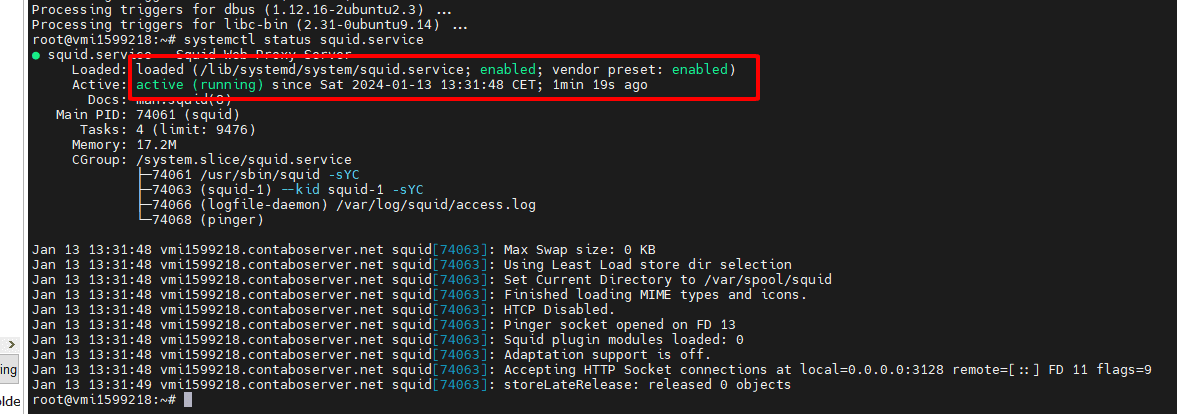Click the partially visible button ending in "ing"

[9, 370]
